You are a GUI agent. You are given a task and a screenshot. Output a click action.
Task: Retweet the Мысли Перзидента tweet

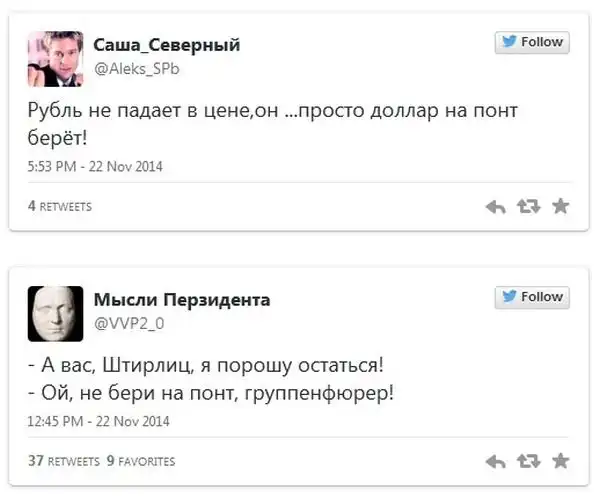pyautogui.click(x=527, y=461)
